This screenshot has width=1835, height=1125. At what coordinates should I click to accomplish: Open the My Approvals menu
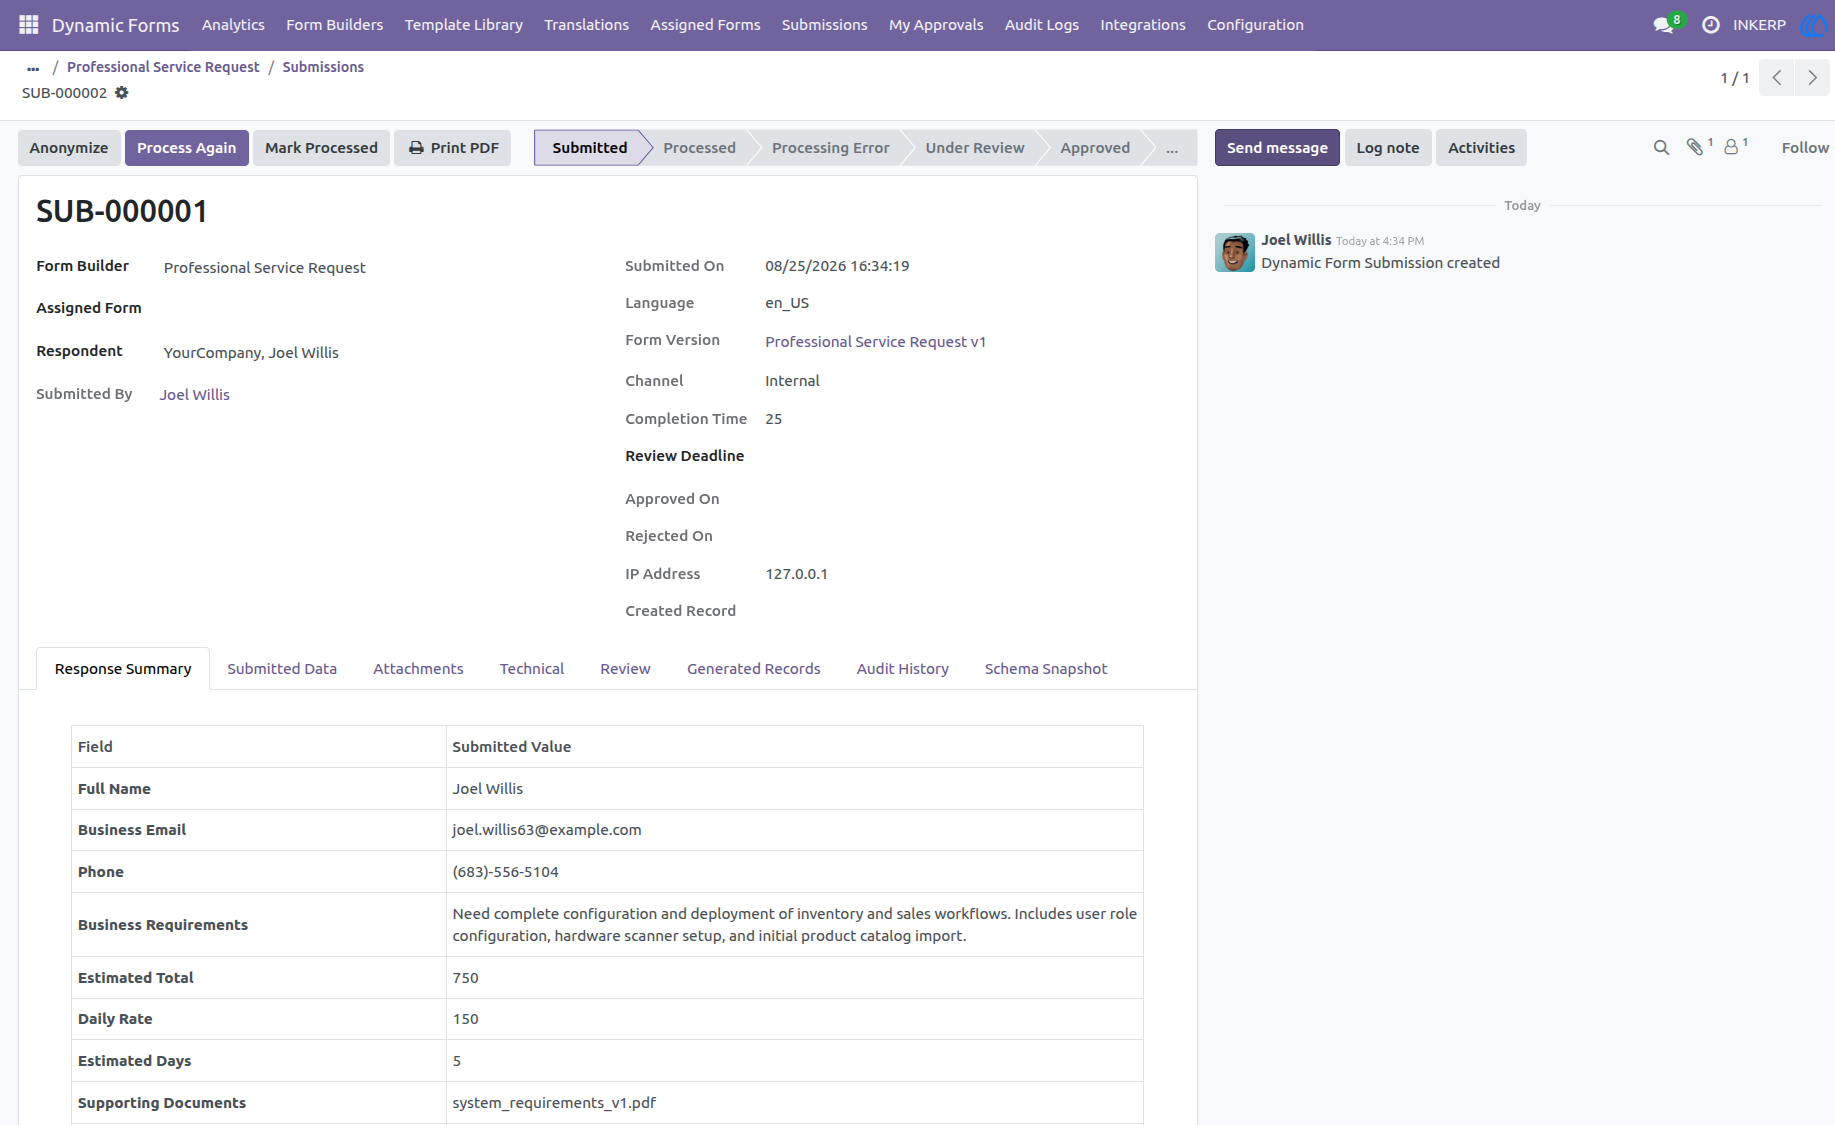pyautogui.click(x=936, y=25)
